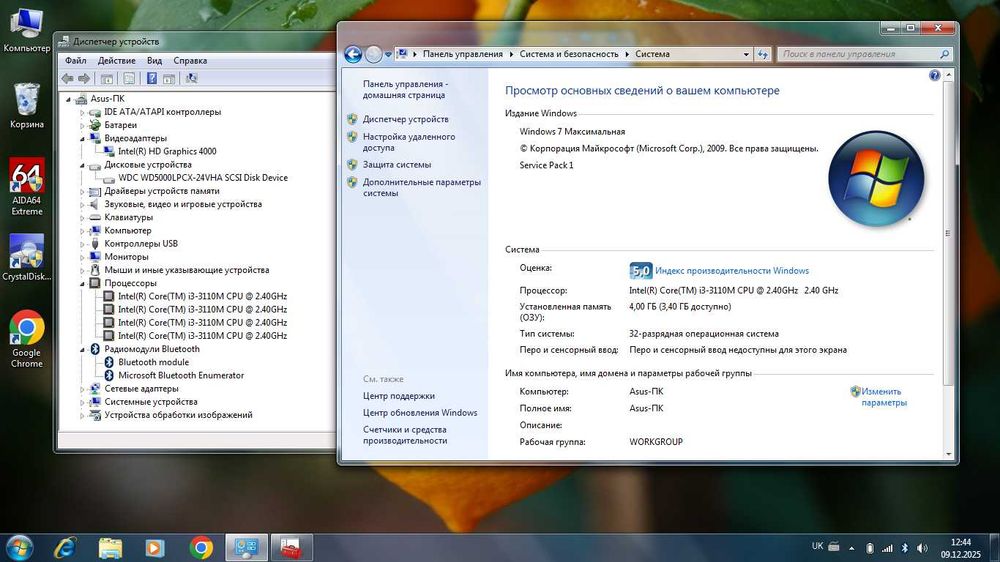Expand the Контроллеры USB node
This screenshot has height=562, width=1000.
(82, 244)
